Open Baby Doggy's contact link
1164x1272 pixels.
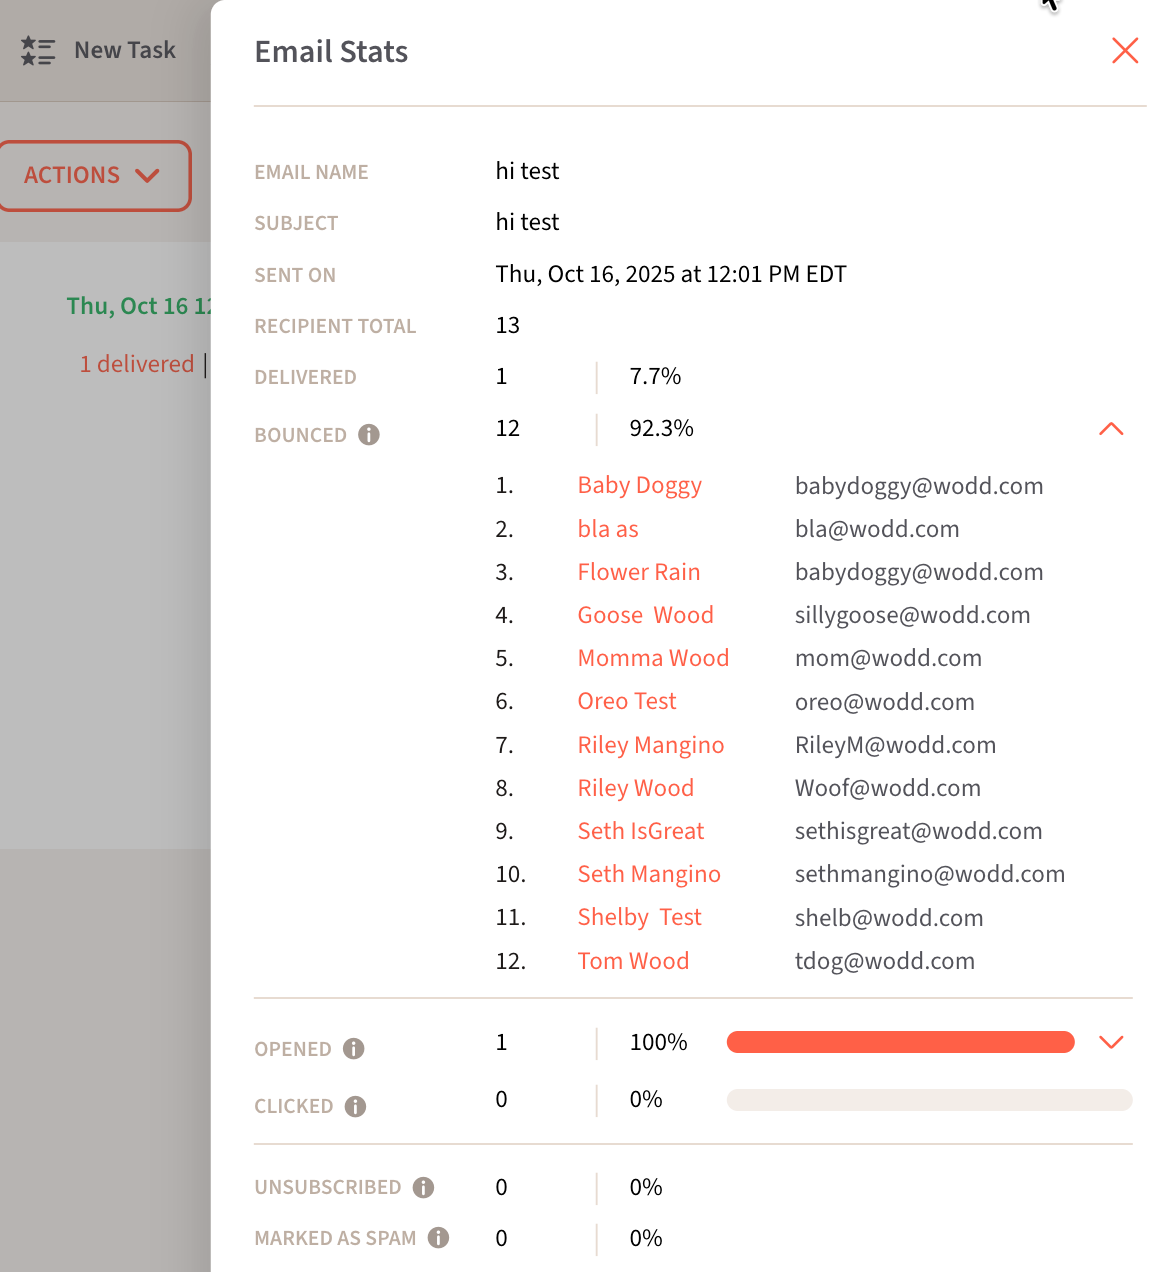tap(639, 486)
